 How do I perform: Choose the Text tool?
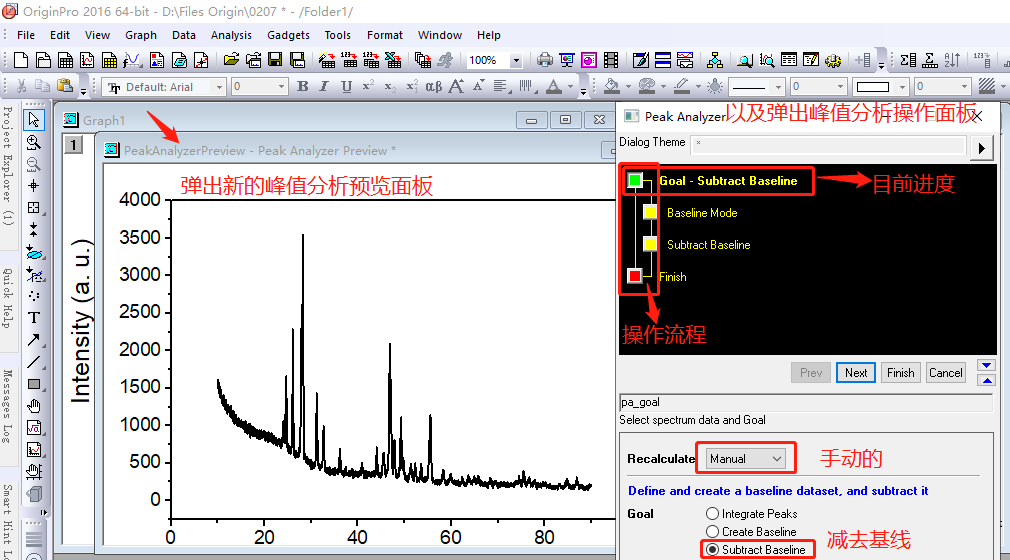pos(33,318)
